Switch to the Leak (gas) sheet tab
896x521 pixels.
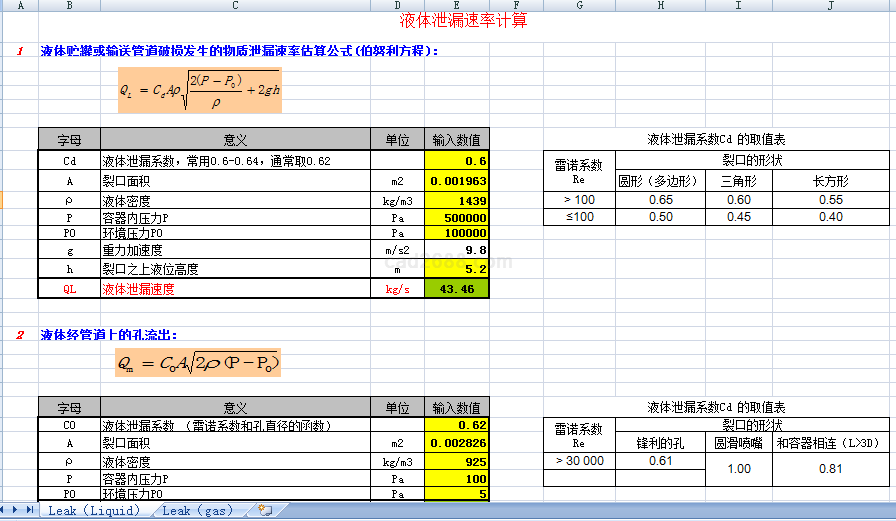pyautogui.click(x=197, y=510)
